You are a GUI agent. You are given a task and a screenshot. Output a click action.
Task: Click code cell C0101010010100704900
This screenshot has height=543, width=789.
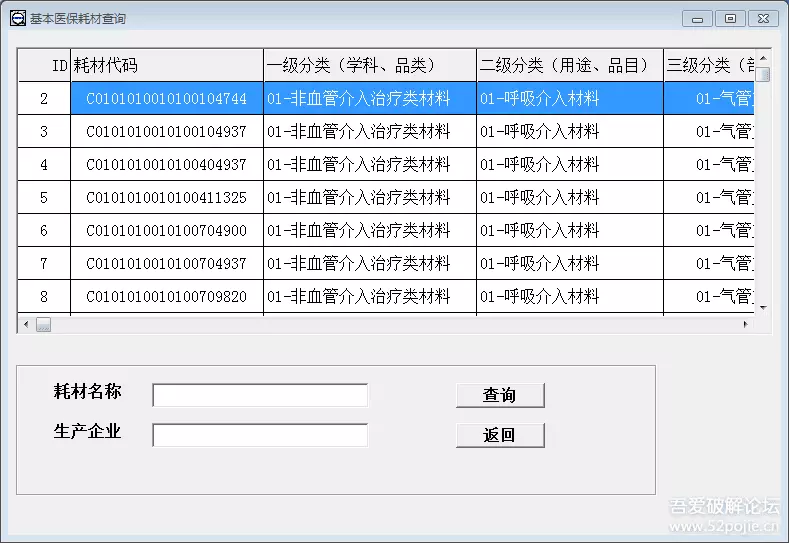coord(166,231)
